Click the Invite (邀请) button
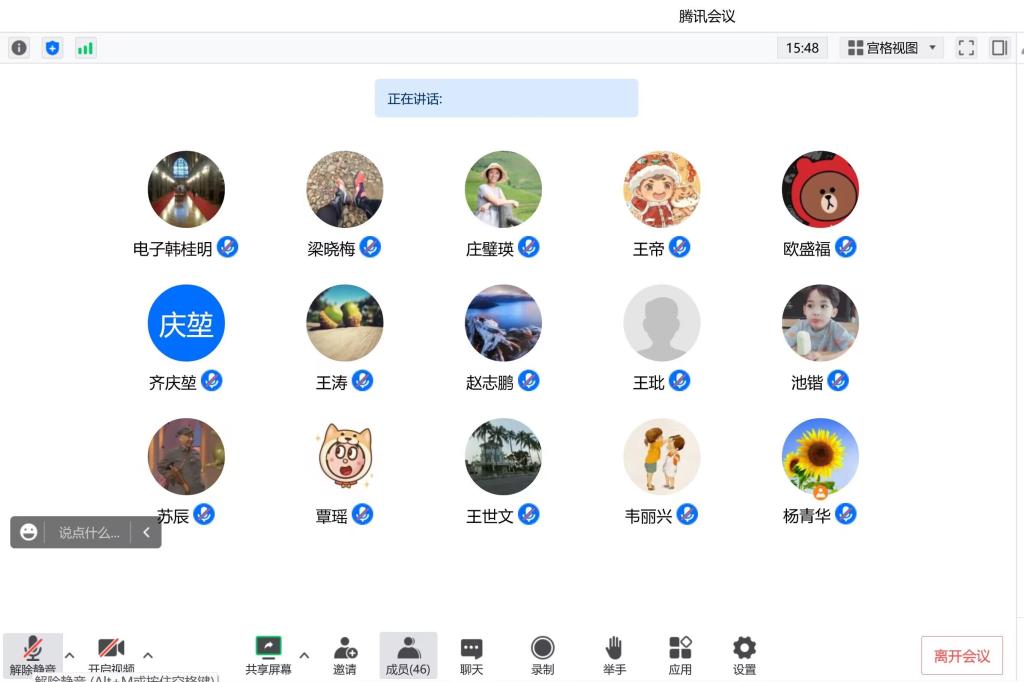This screenshot has height=682, width=1024. pos(345,655)
